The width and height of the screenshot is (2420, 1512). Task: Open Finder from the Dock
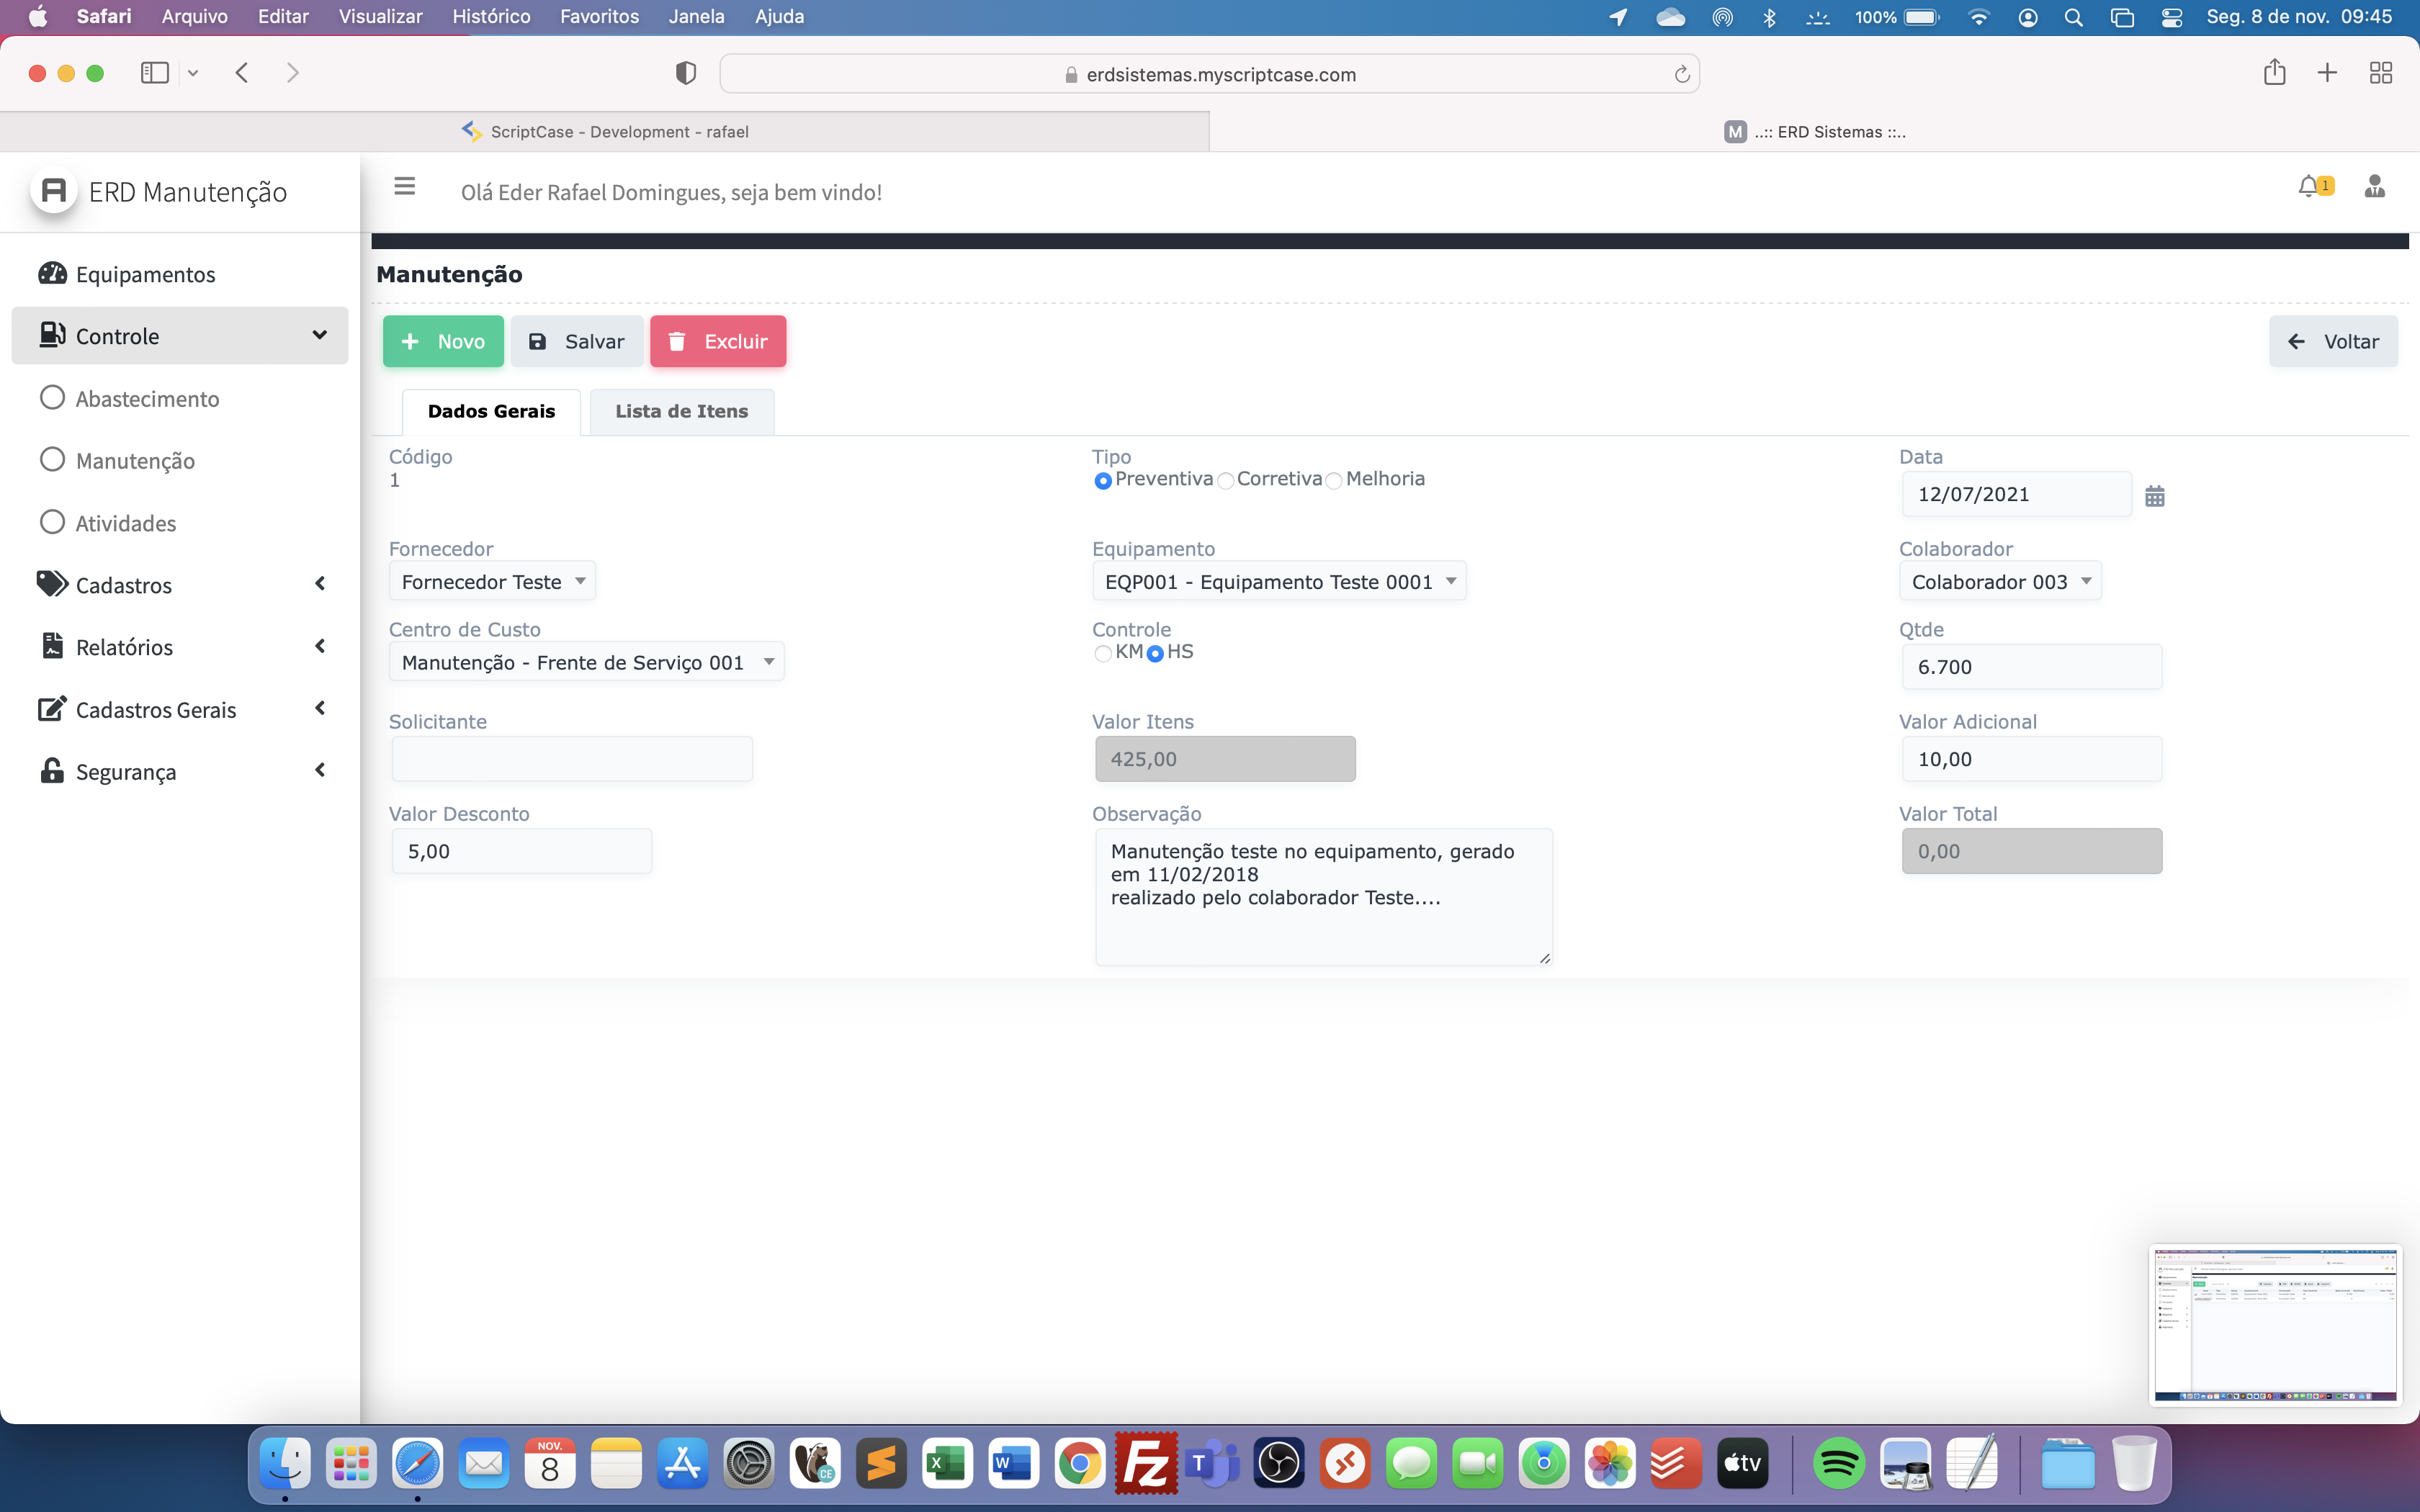click(285, 1464)
